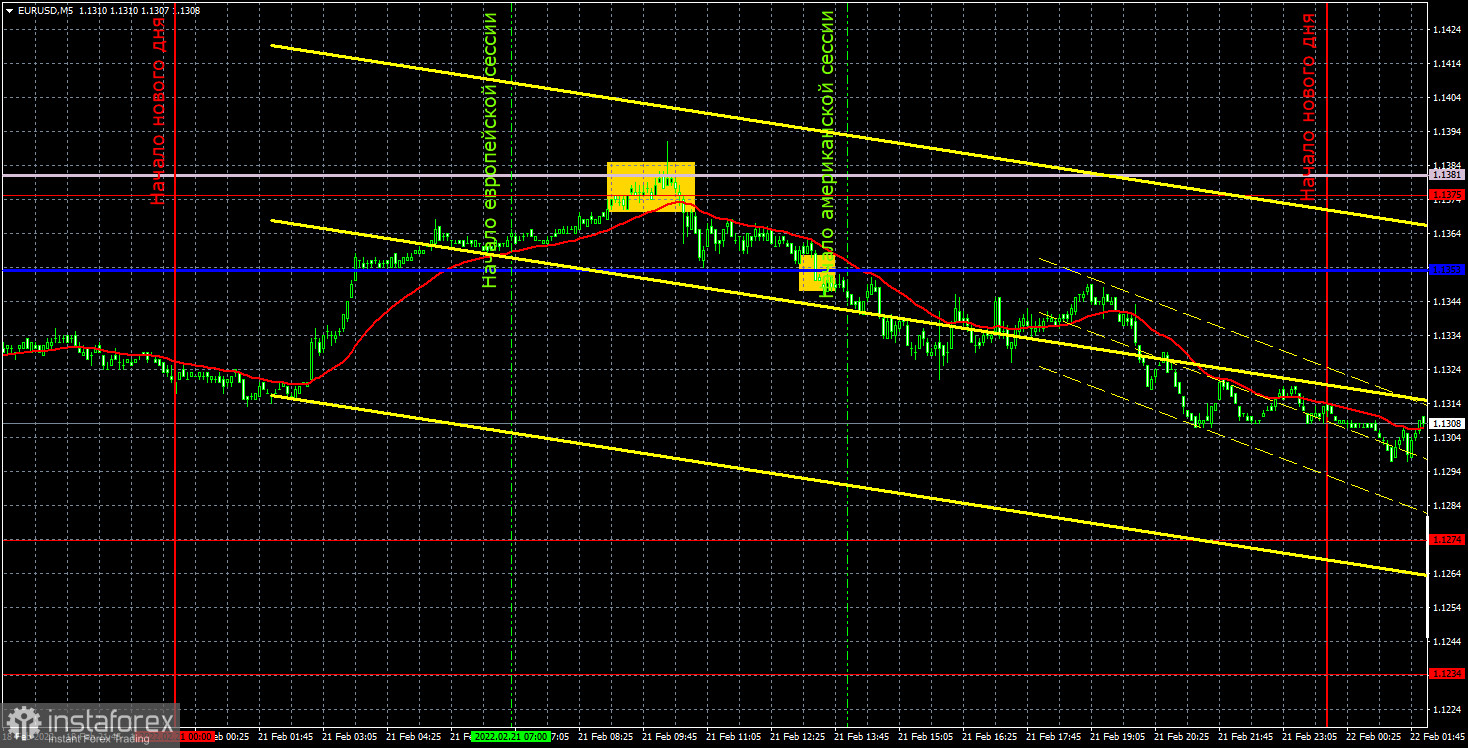Click the 21 Feb 16:25 time label
The height and width of the screenshot is (748, 1468).
tap(992, 736)
